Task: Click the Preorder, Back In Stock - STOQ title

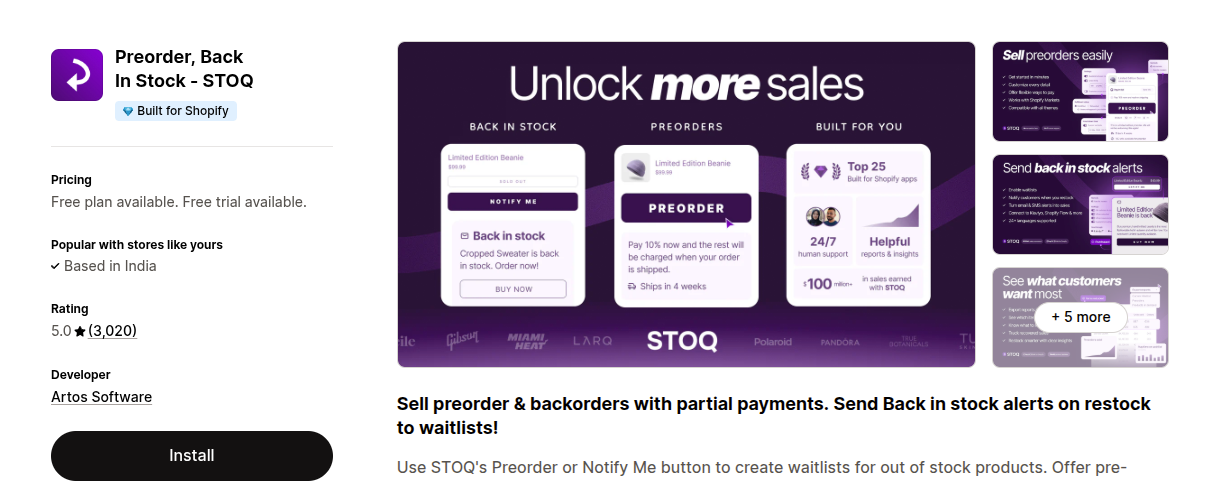Action: pos(184,68)
